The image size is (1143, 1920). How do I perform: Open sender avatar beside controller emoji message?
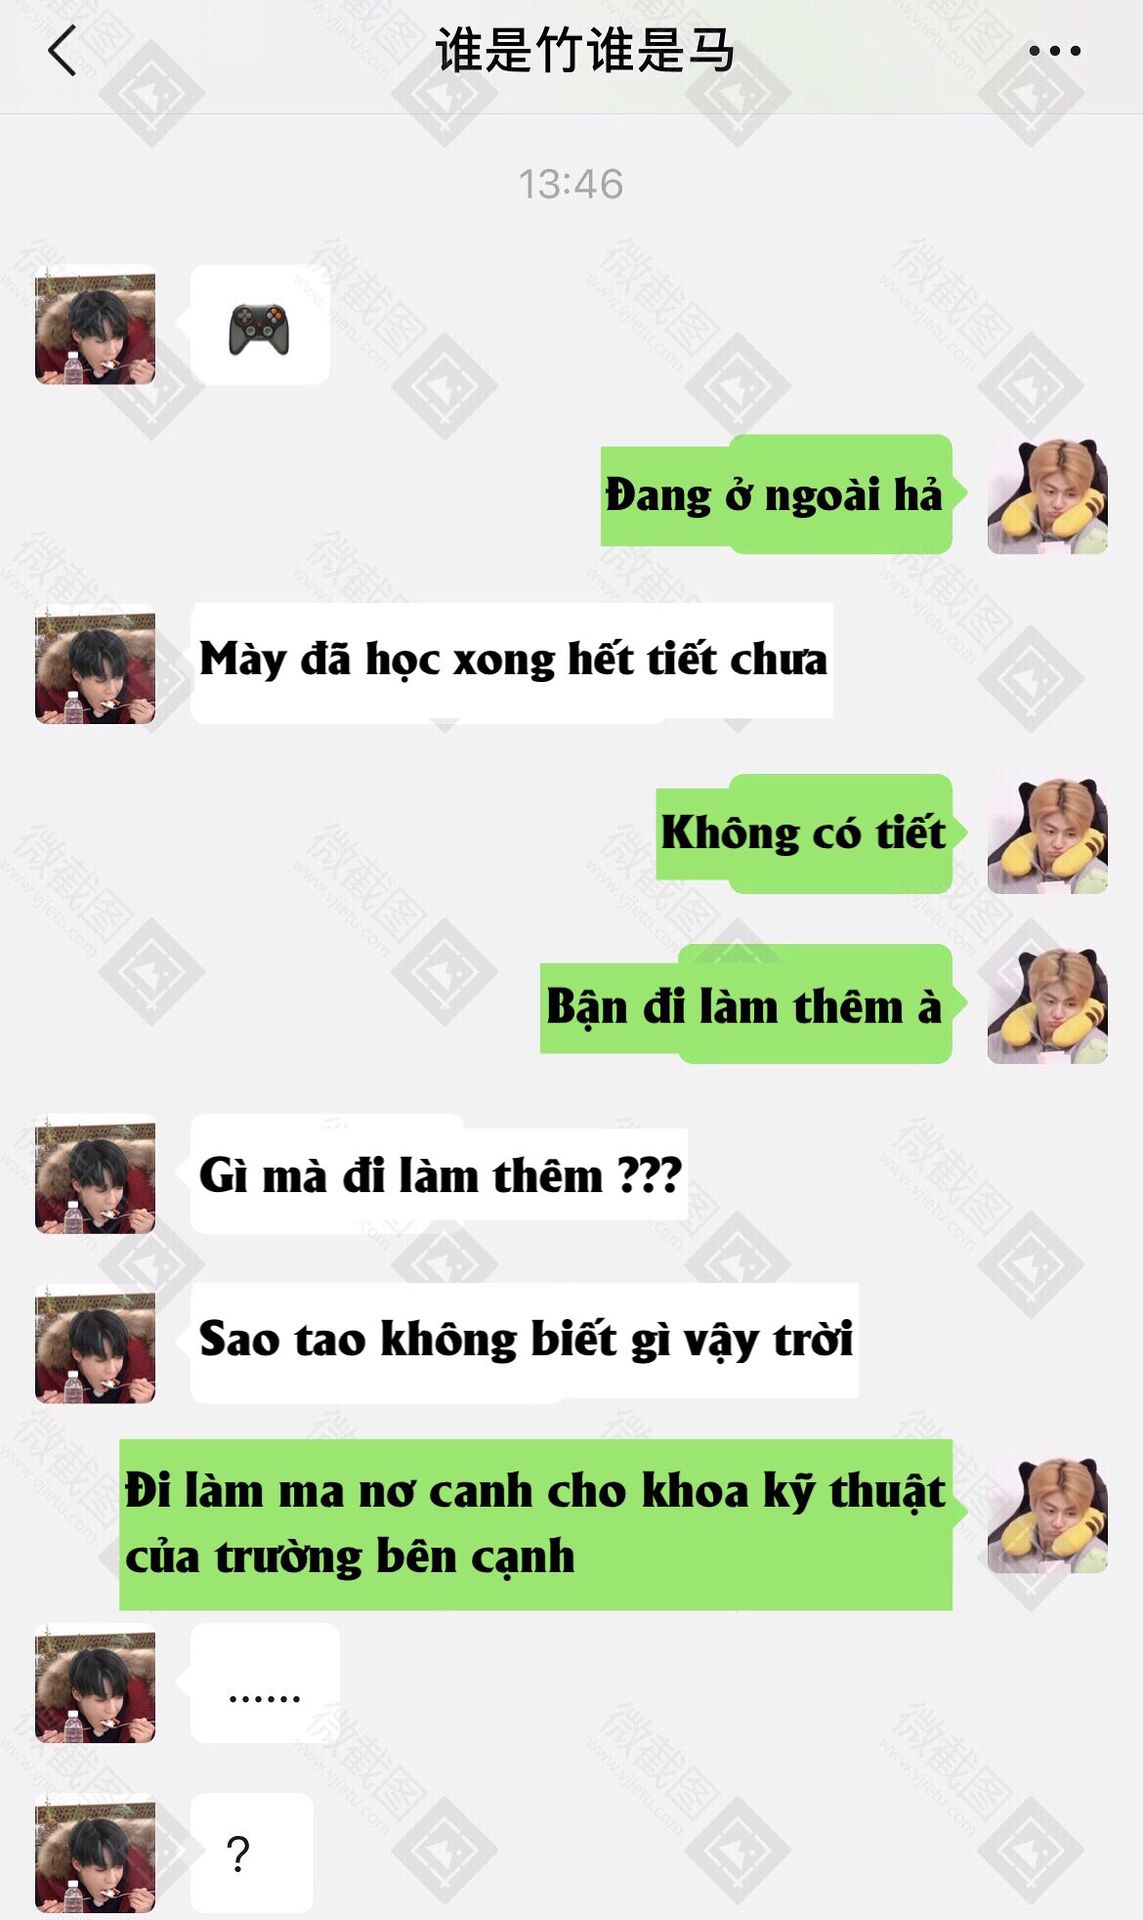click(x=95, y=325)
